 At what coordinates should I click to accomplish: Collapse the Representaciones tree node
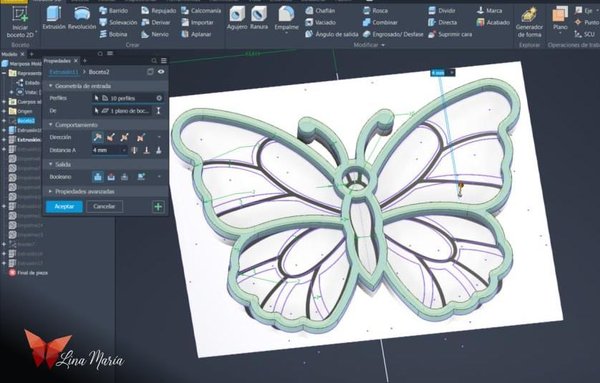coord(4,73)
